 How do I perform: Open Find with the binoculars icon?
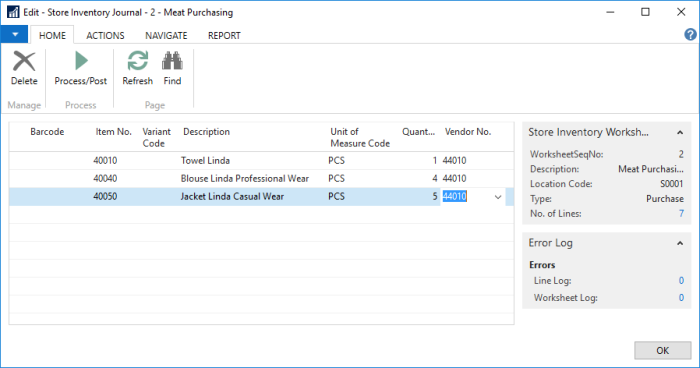[172, 68]
